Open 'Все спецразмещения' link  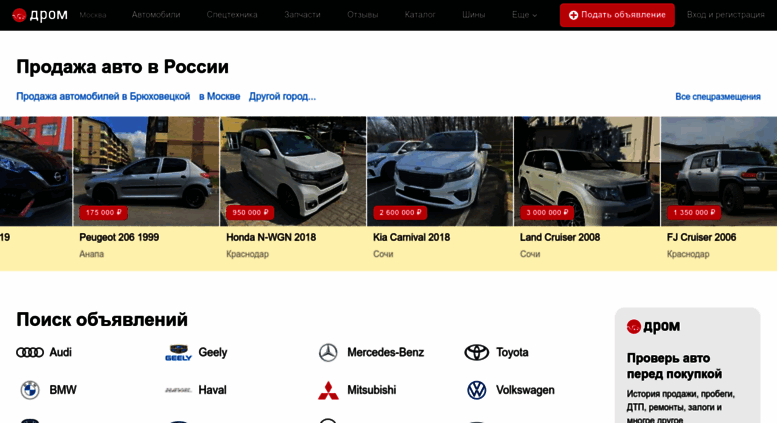pyautogui.click(x=717, y=97)
